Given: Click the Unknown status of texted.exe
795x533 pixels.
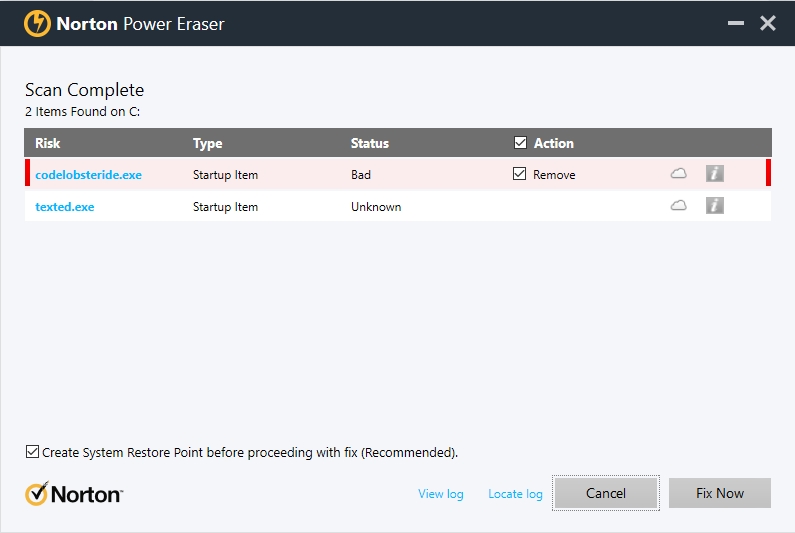Looking at the screenshot, I should tap(376, 207).
